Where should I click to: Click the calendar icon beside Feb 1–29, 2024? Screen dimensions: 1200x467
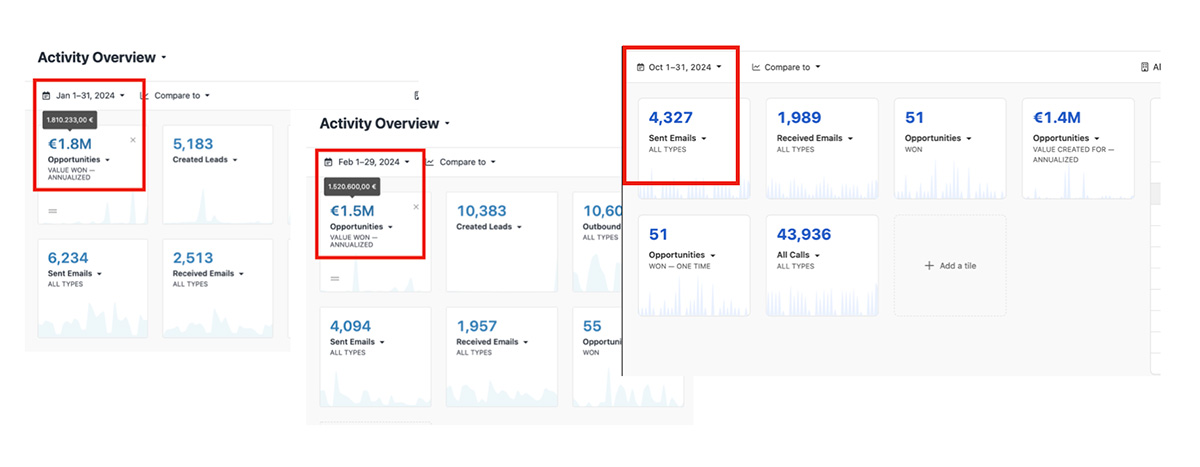click(x=329, y=162)
